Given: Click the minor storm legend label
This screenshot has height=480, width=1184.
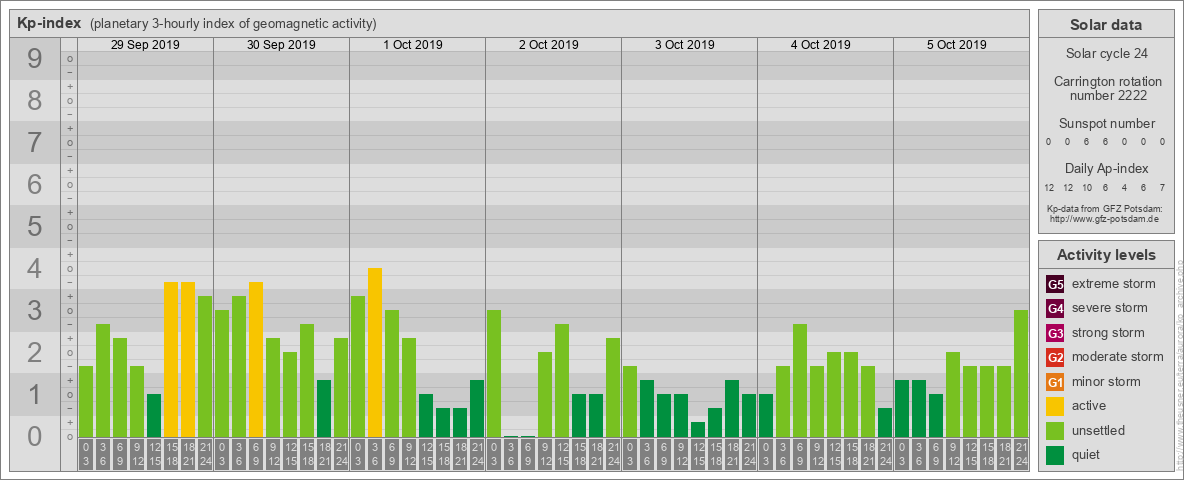Looking at the screenshot, I should click(1106, 382).
